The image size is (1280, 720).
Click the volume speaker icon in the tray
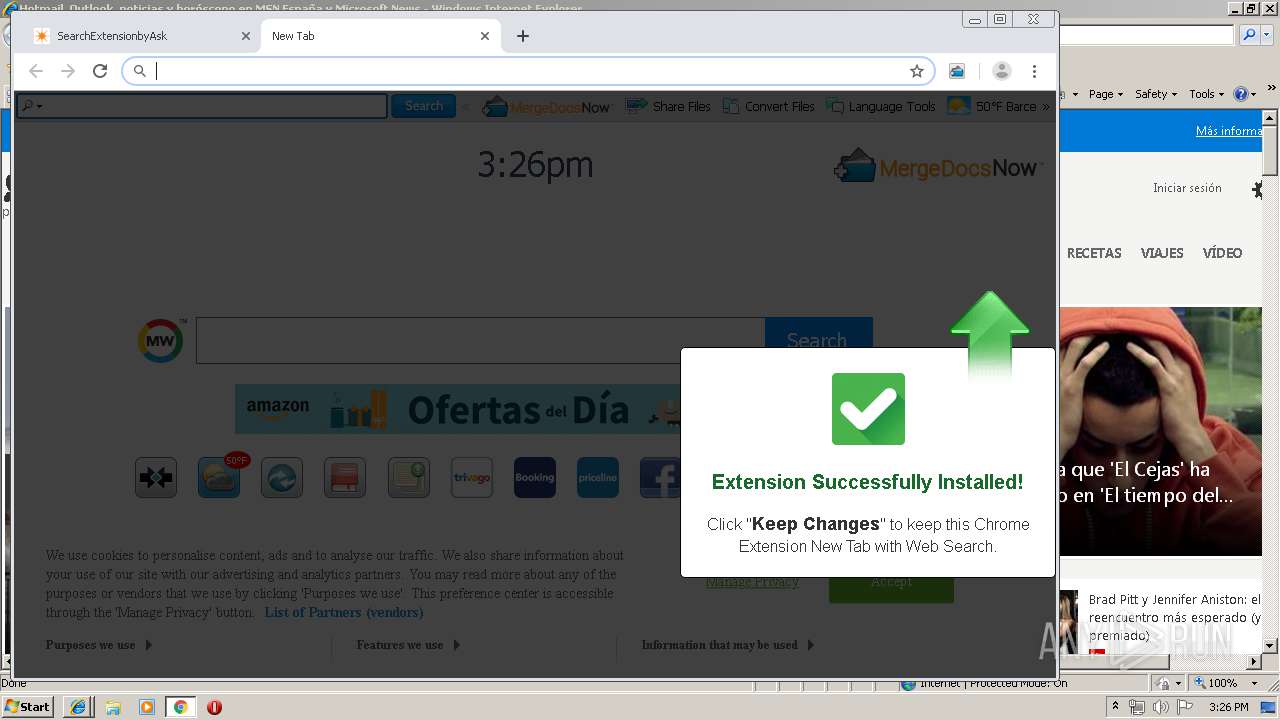[1160, 707]
